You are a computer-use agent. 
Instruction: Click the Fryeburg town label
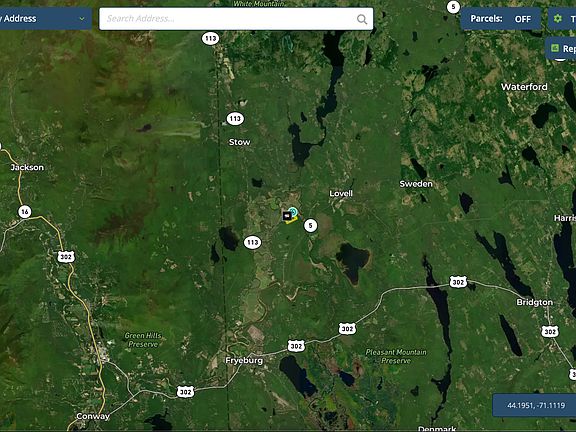coord(244,360)
